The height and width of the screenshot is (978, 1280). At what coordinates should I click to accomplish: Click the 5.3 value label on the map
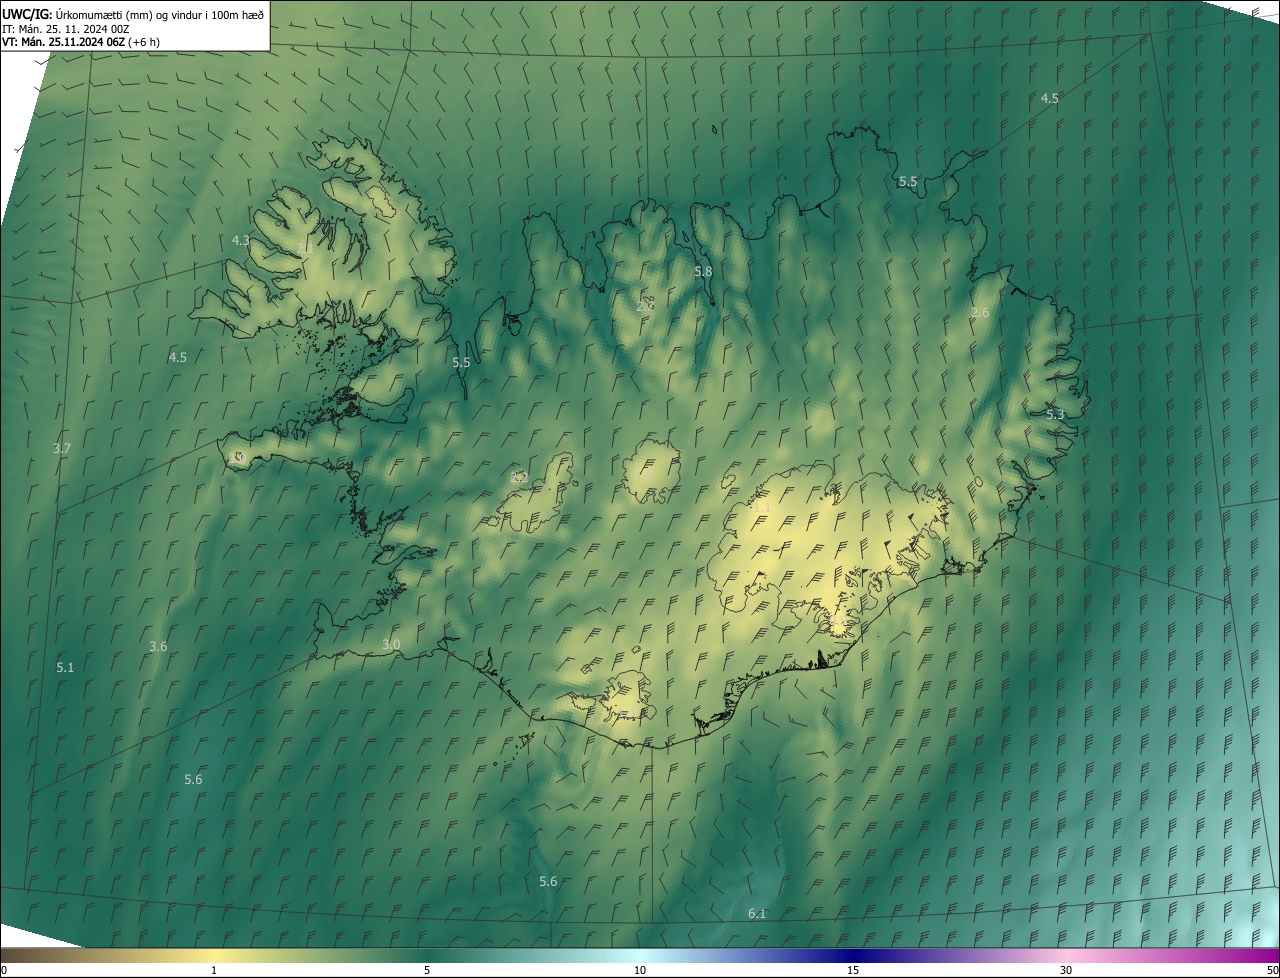[1055, 414]
